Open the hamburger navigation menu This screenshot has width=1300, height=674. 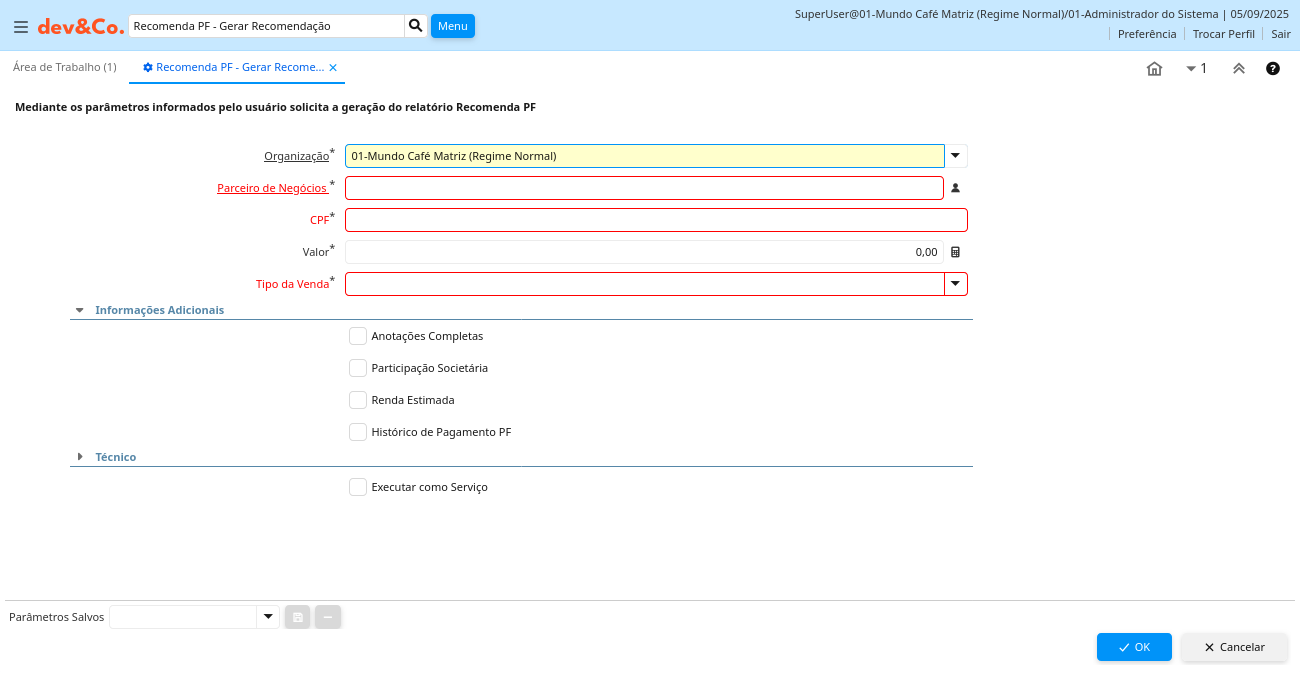click(21, 27)
